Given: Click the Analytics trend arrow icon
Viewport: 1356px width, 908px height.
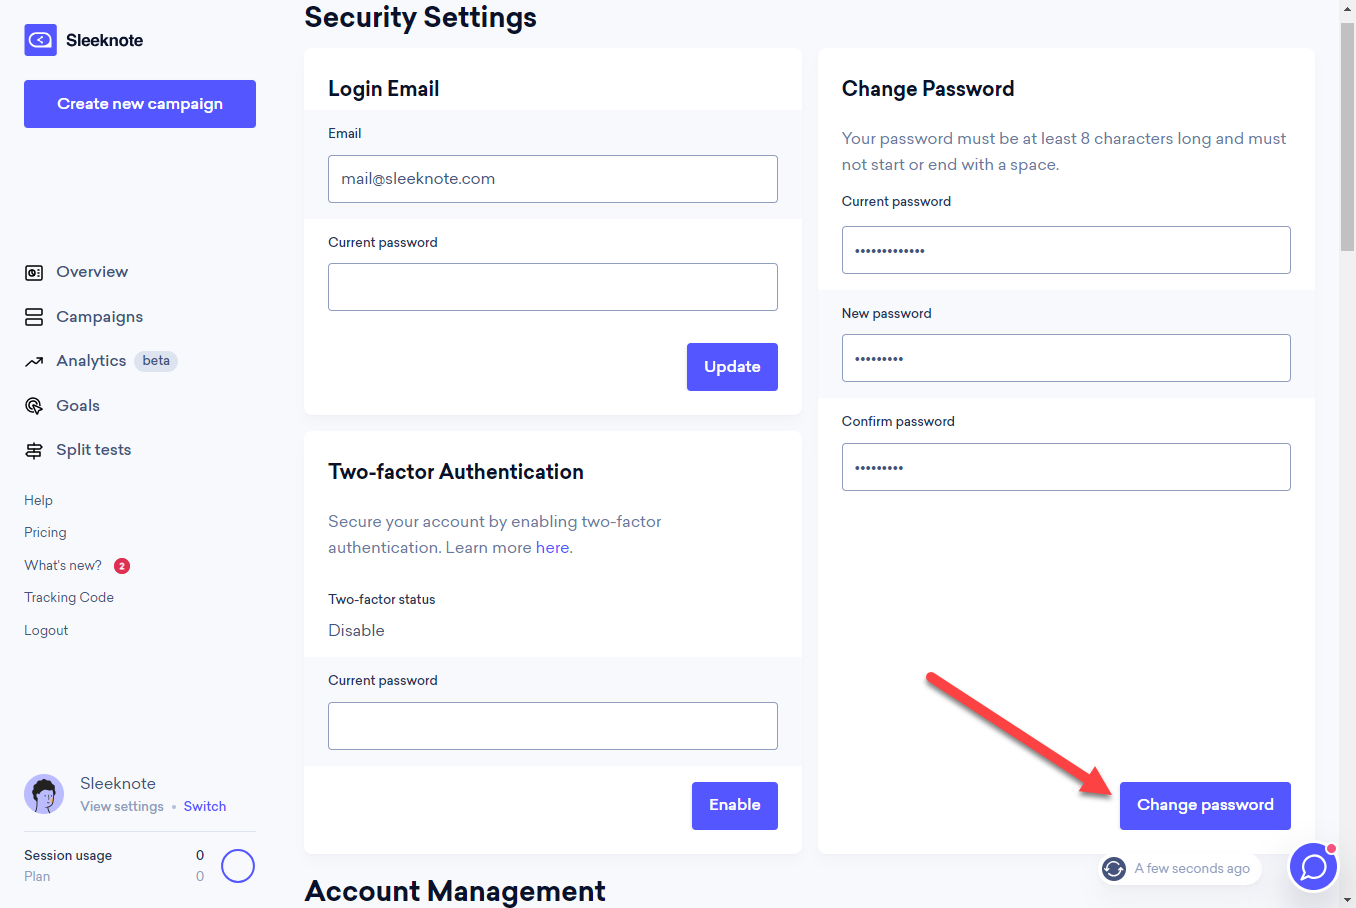Looking at the screenshot, I should (x=34, y=361).
